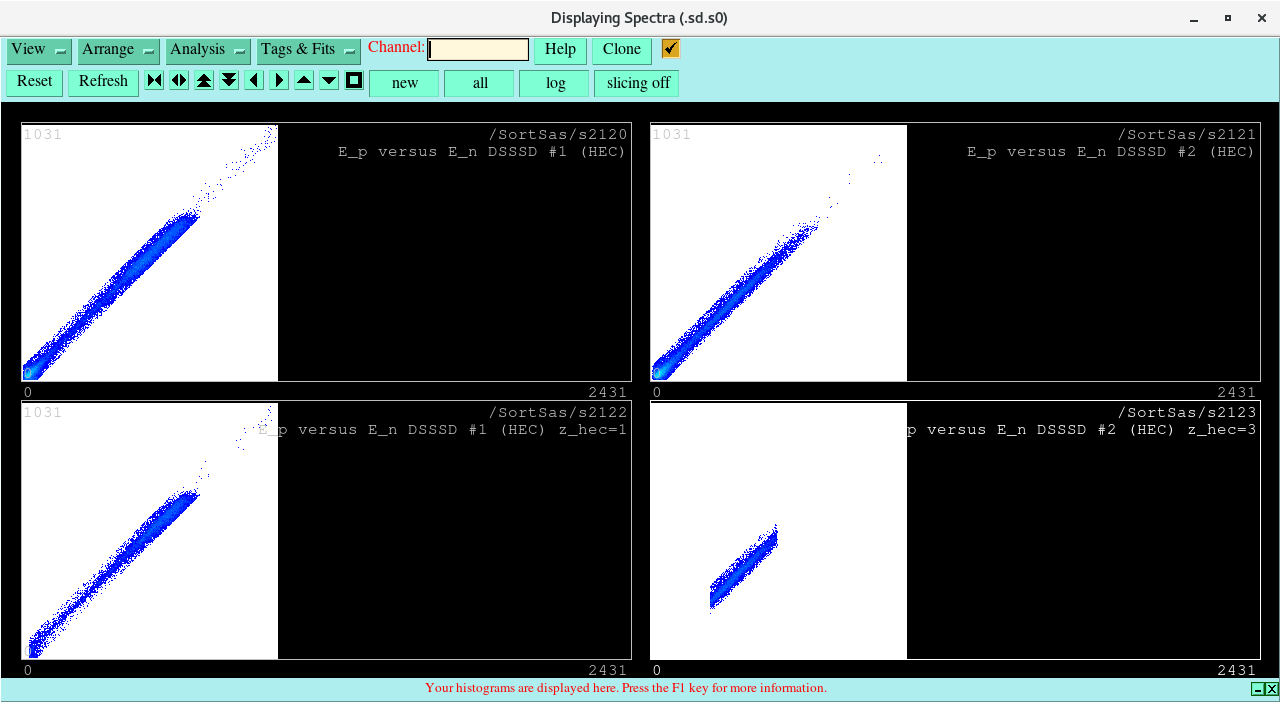This screenshot has height=702, width=1280.
Task: Click the single down arrow icon
Action: [x=329, y=81]
